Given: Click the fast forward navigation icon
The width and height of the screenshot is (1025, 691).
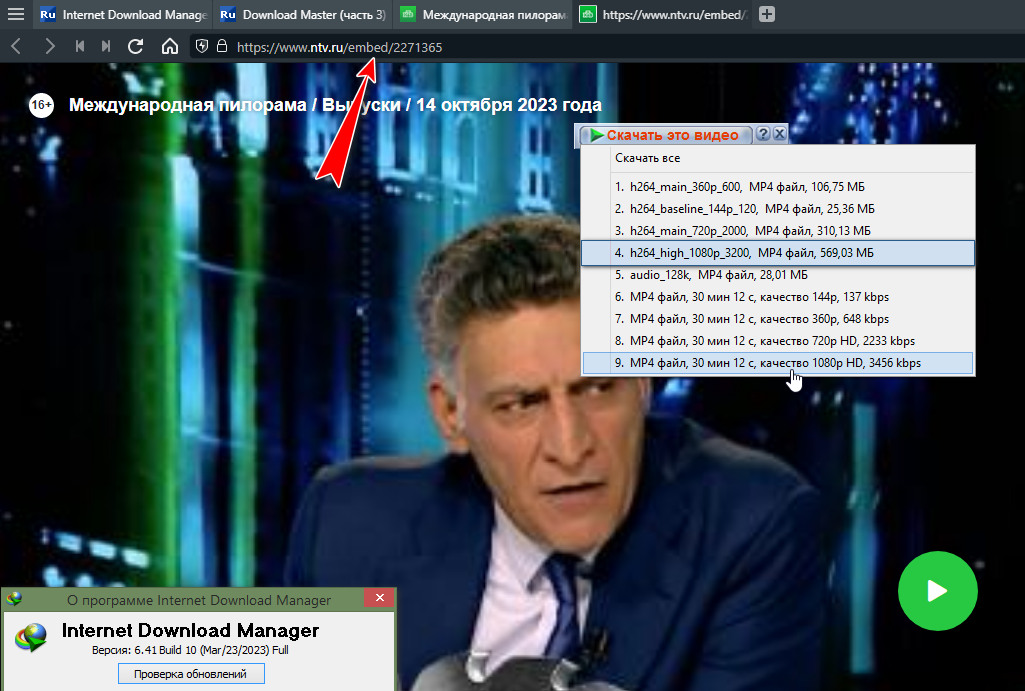Looking at the screenshot, I should (106, 46).
